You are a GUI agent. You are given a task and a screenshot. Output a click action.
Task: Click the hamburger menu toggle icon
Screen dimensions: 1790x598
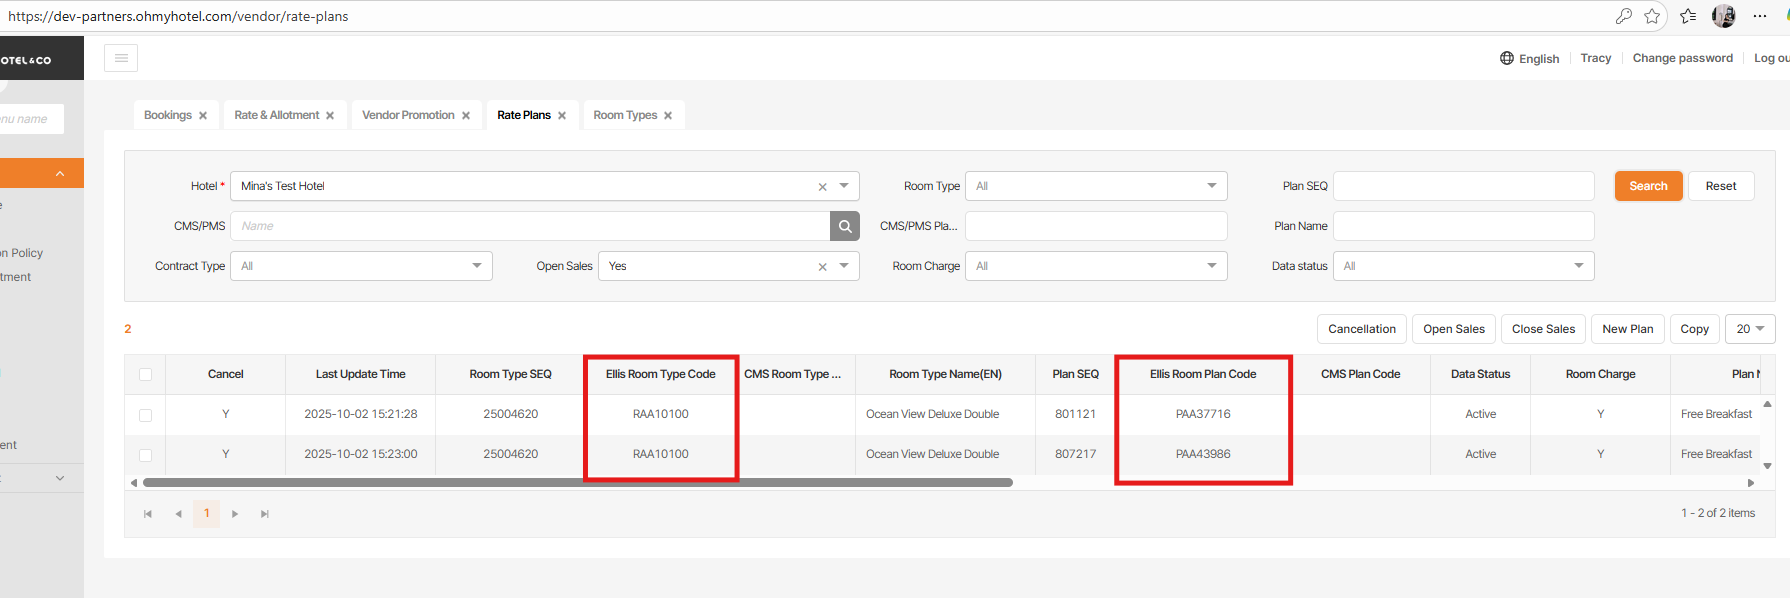coord(121,58)
